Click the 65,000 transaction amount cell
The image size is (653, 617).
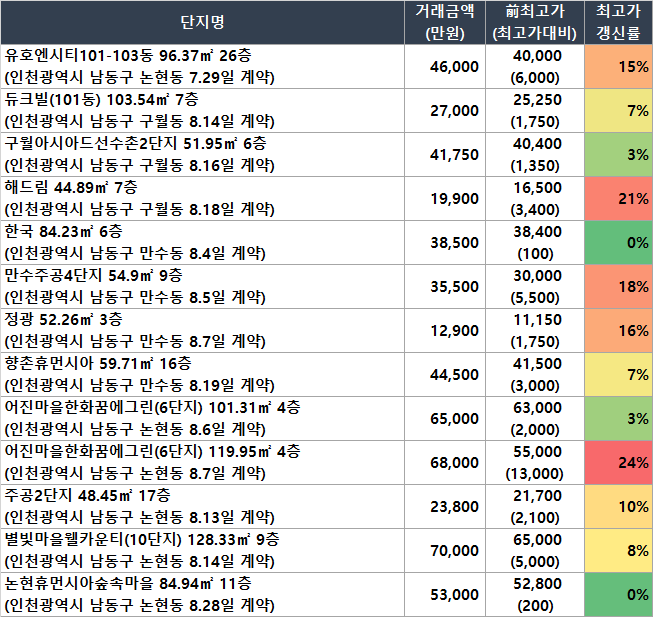445,419
